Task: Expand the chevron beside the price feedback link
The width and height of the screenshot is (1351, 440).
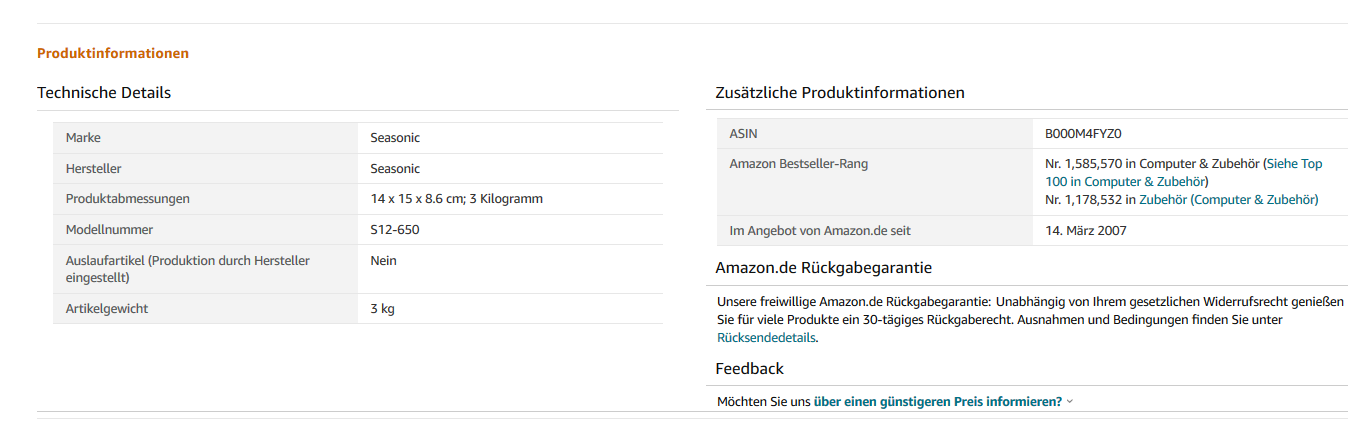Action: [1070, 402]
